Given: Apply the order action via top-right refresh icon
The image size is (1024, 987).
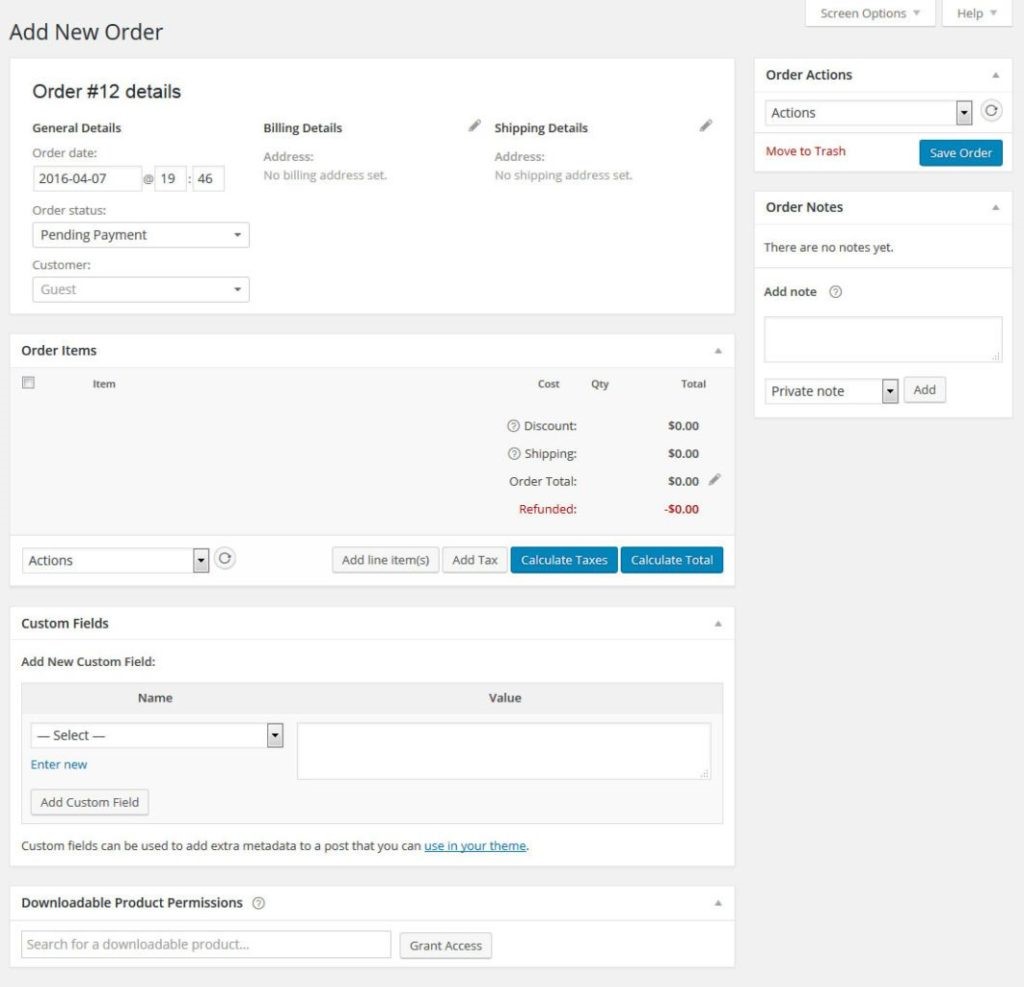Looking at the screenshot, I should click(990, 112).
